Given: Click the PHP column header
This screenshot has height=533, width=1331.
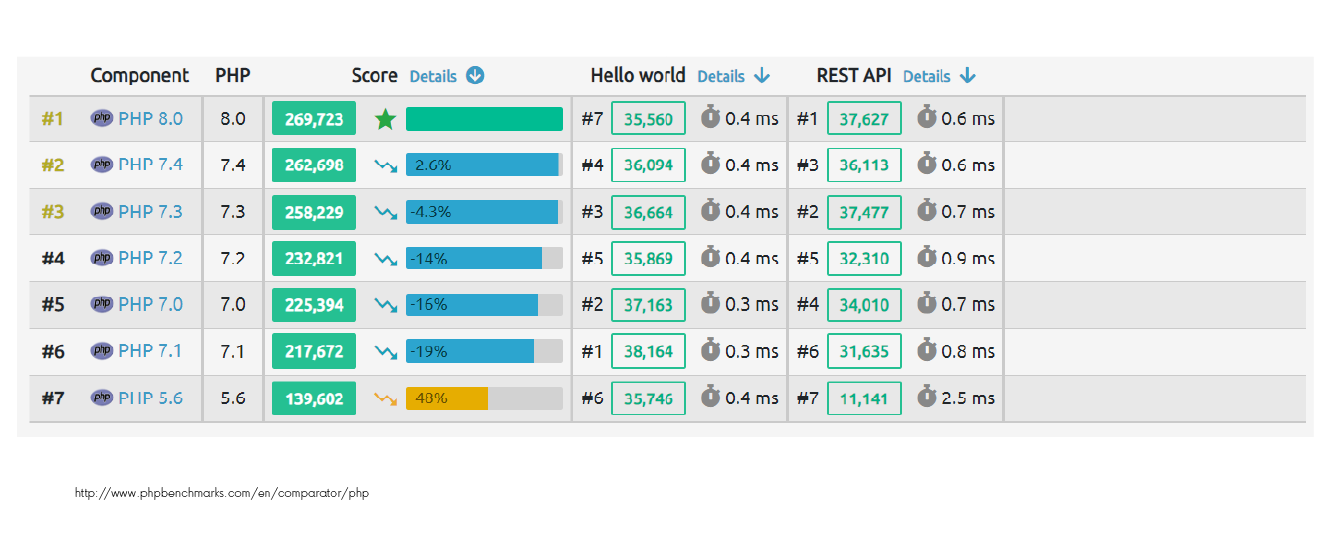Looking at the screenshot, I should coord(233,76).
